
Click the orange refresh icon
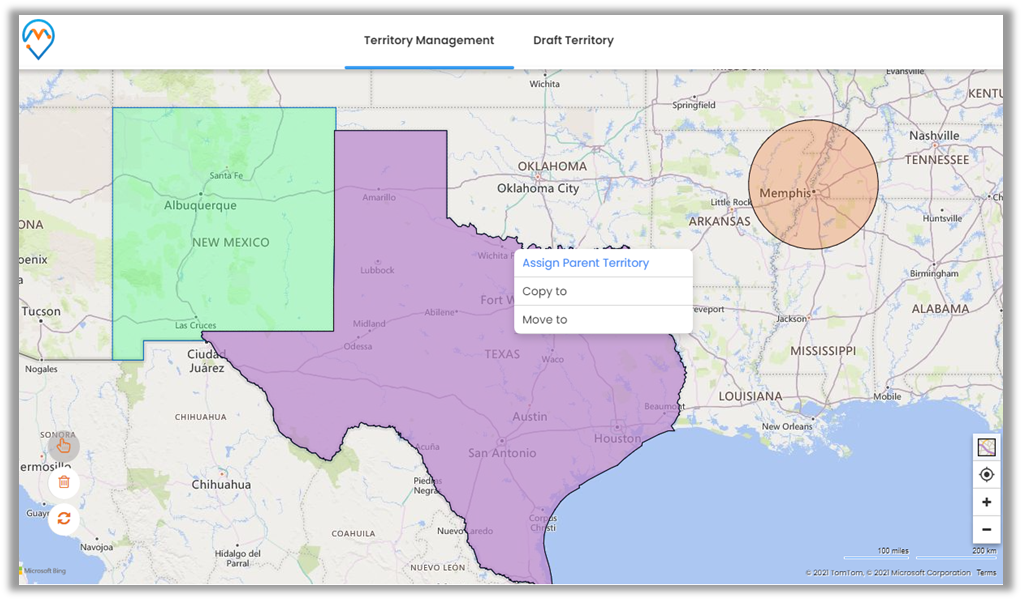tap(64, 518)
